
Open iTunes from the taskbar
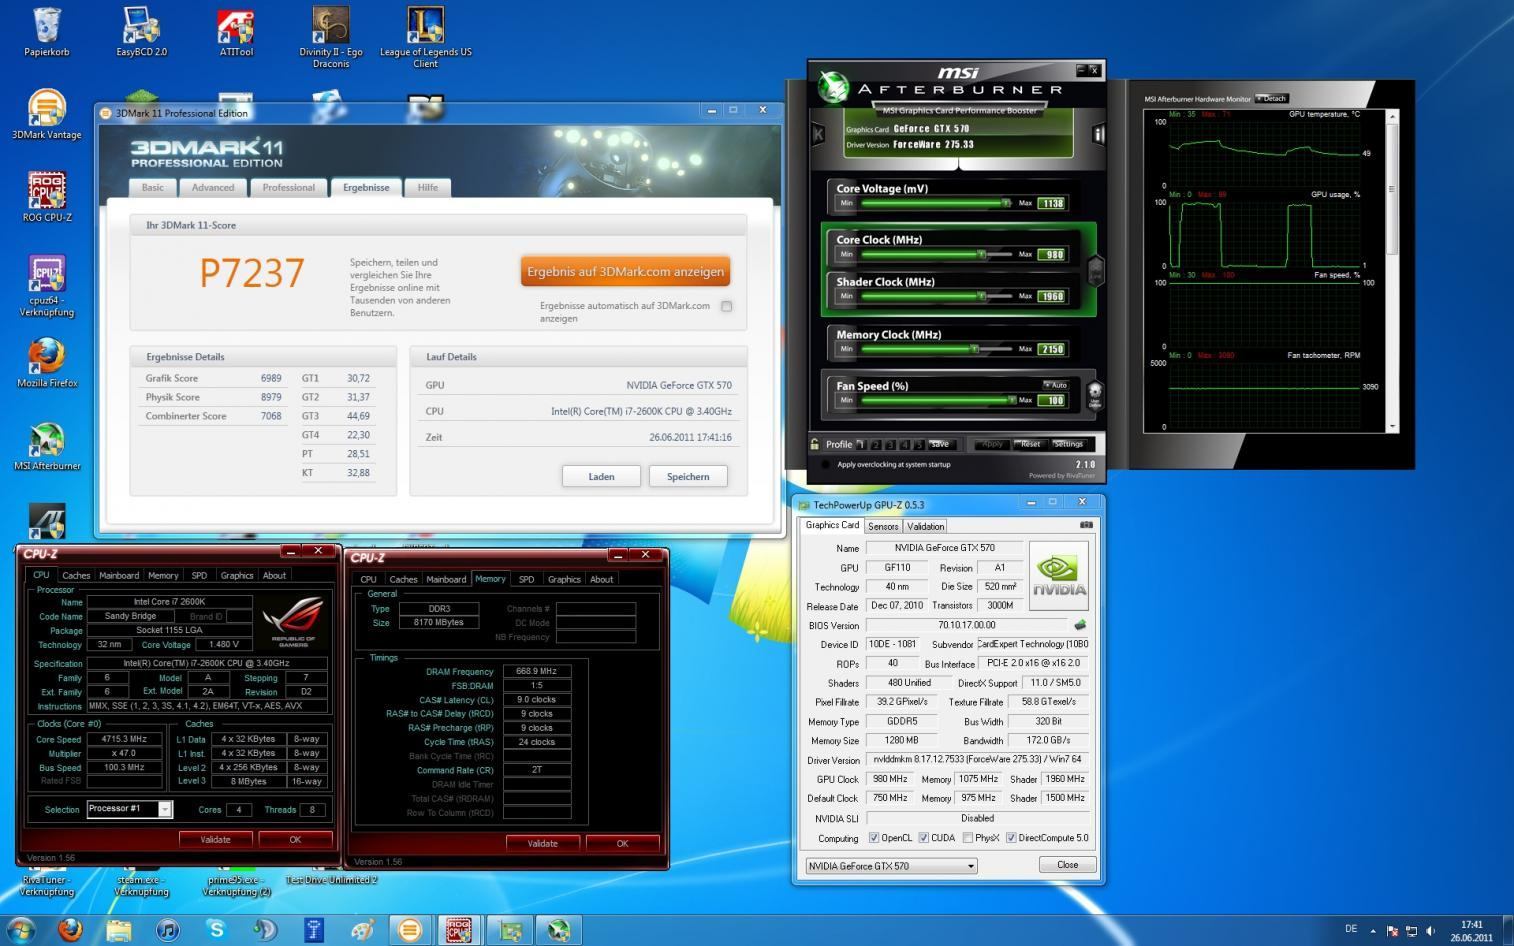coord(168,929)
